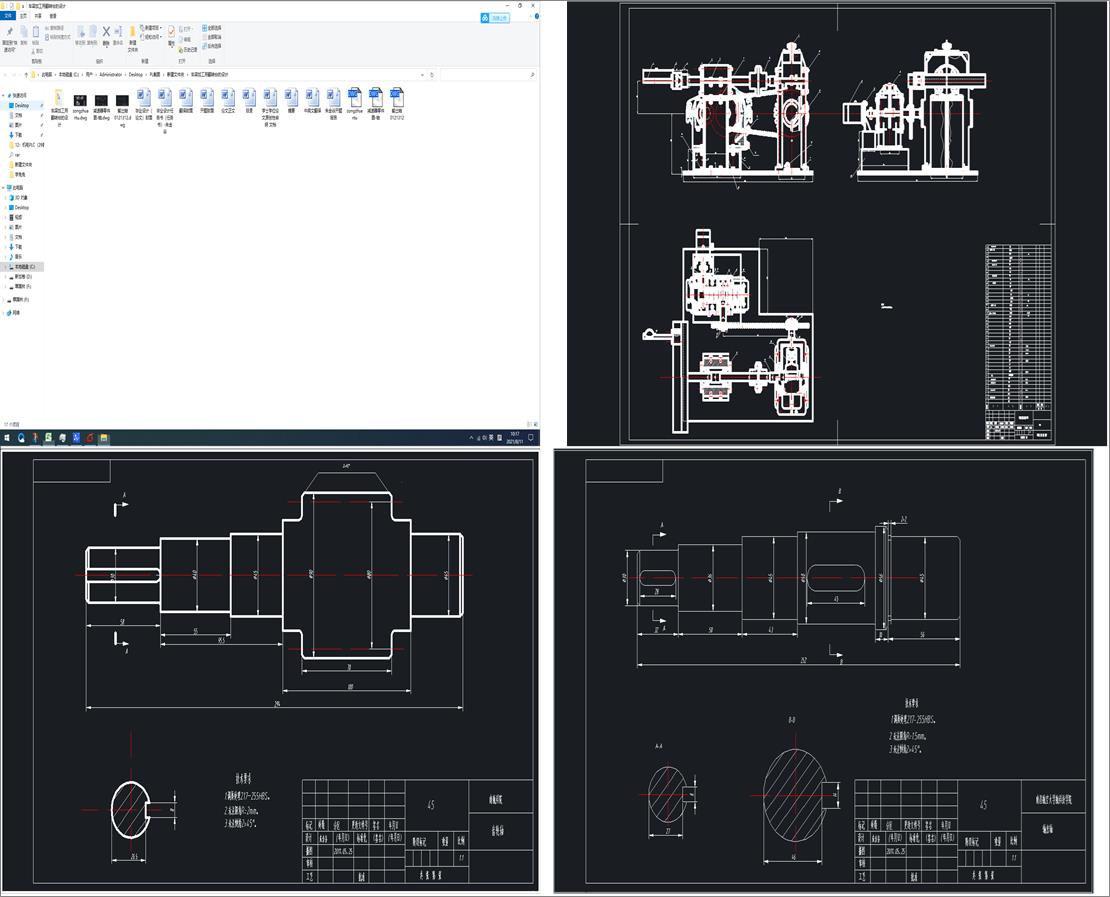The height and width of the screenshot is (897, 1110).
Task: Click Desktop in the address breadcrumb
Action: [135, 74]
